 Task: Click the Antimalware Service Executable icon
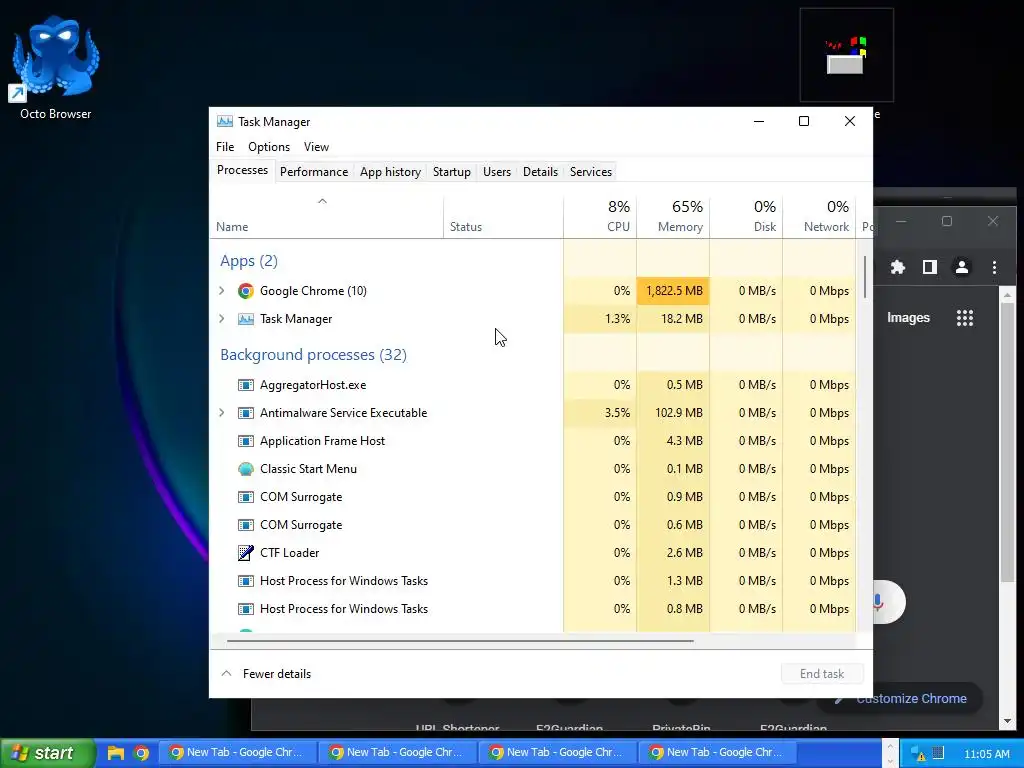246,413
